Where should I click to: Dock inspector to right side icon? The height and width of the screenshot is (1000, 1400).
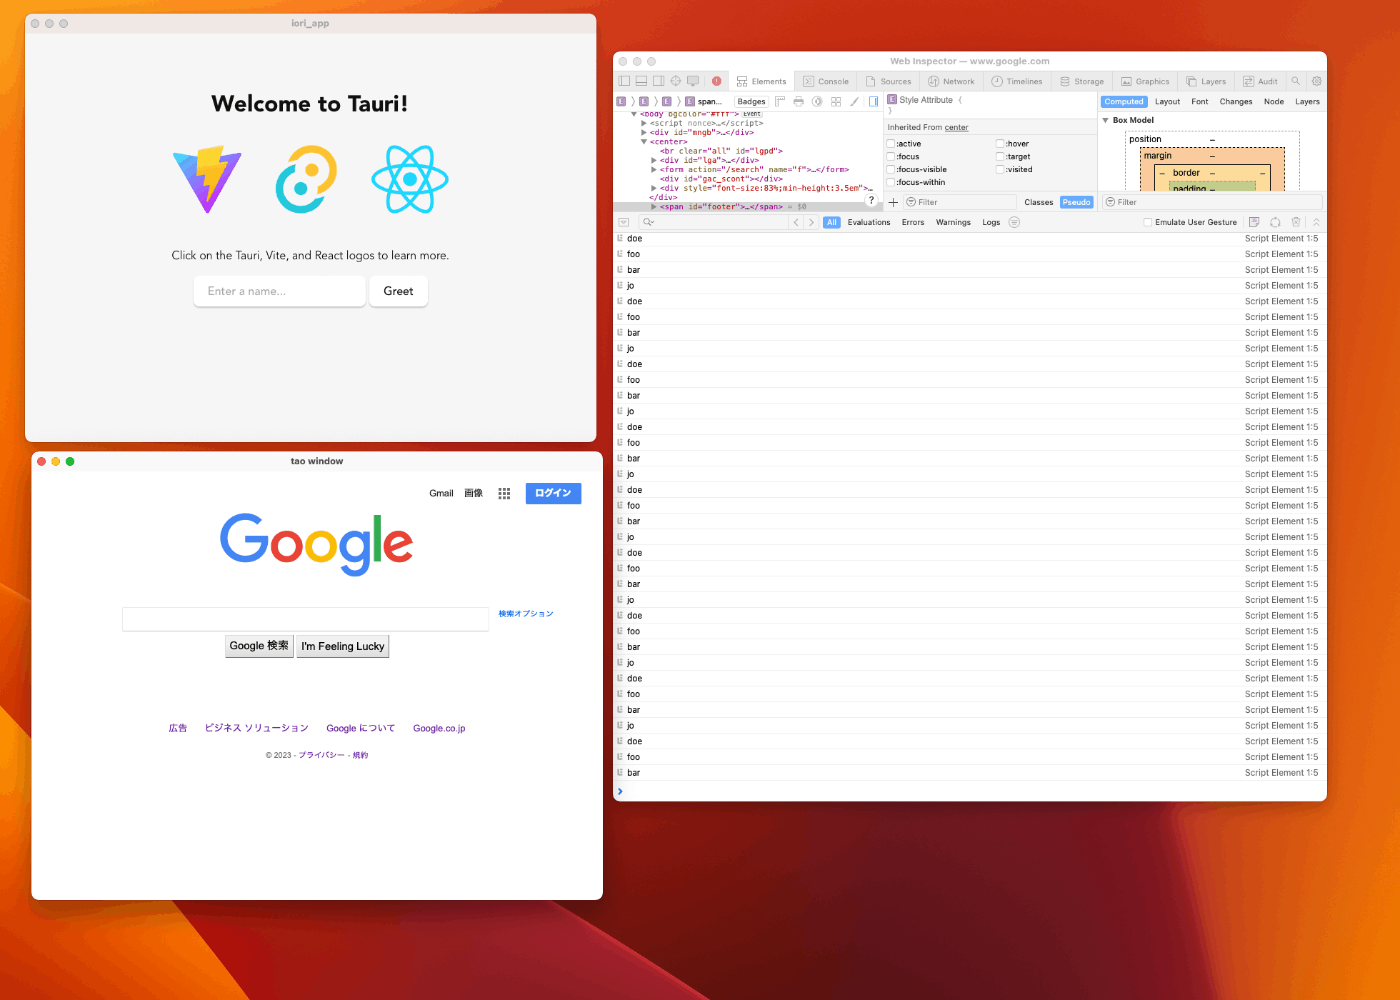658,81
